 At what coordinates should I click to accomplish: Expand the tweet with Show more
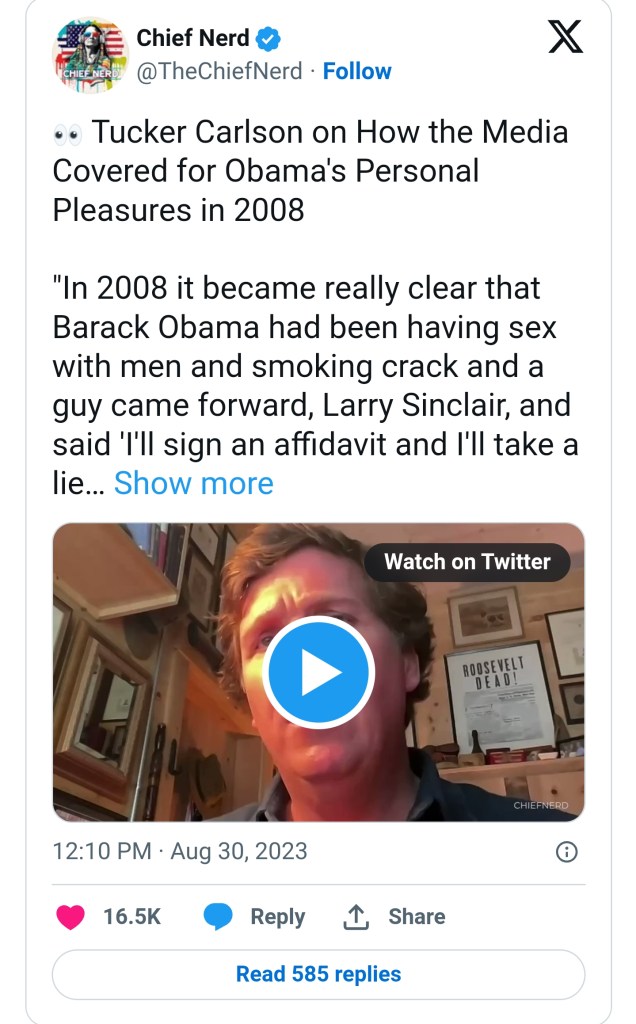pos(193,483)
